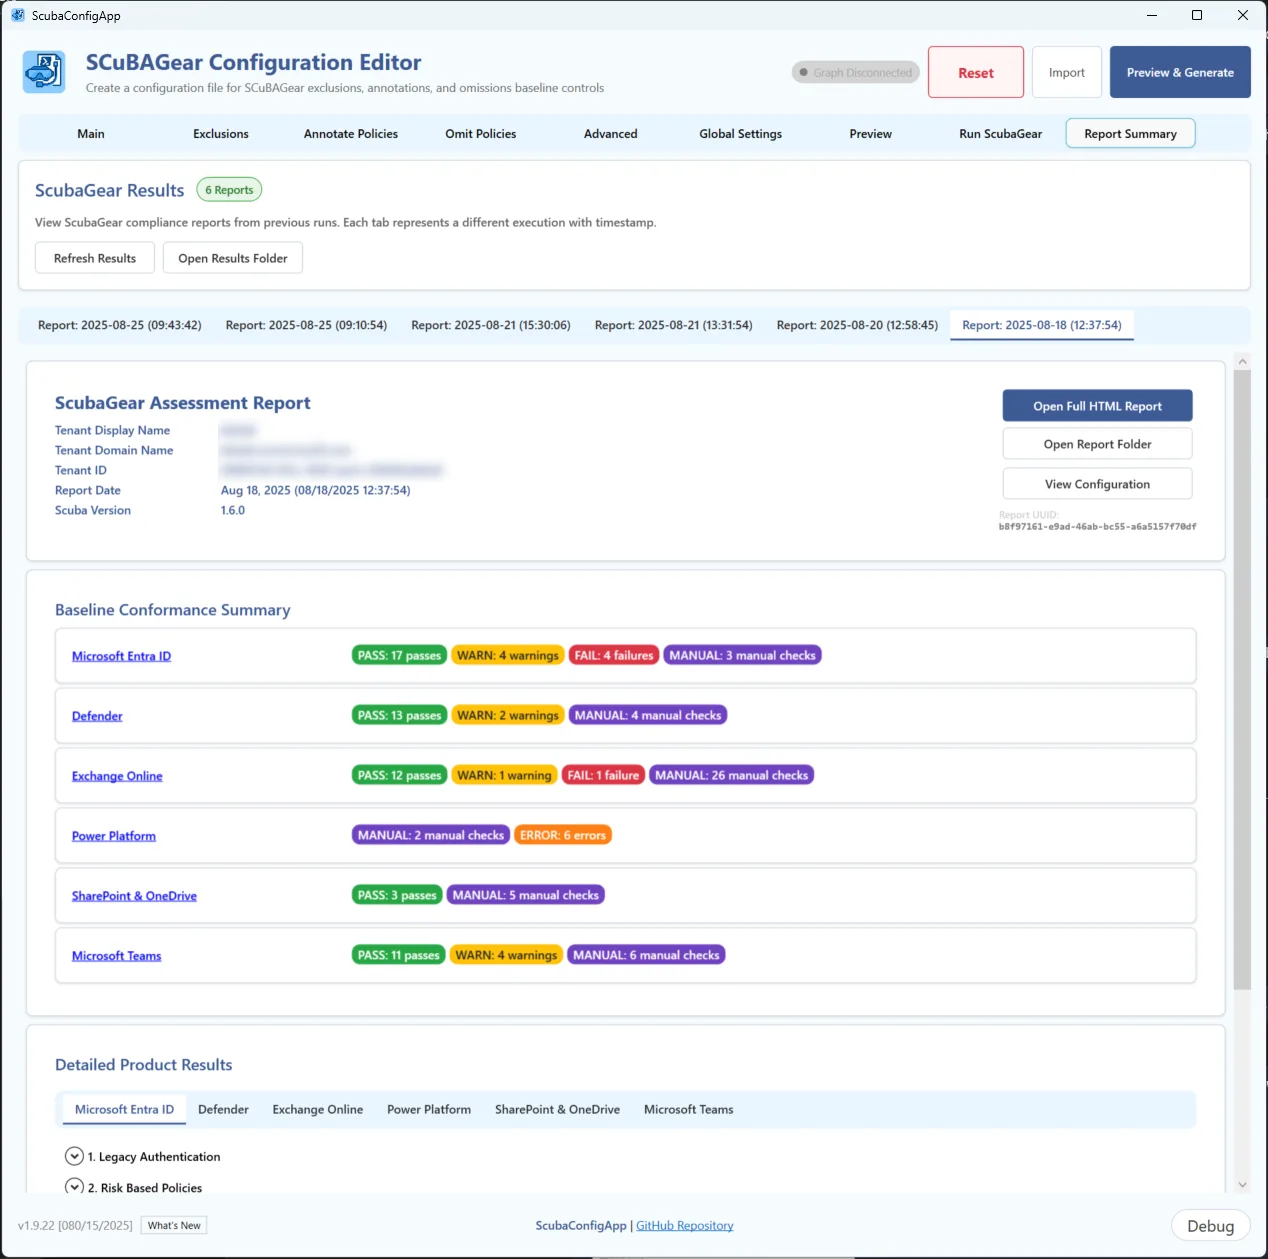The width and height of the screenshot is (1268, 1259).
Task: Open the Run ScubaGear tab
Action: 1001,133
